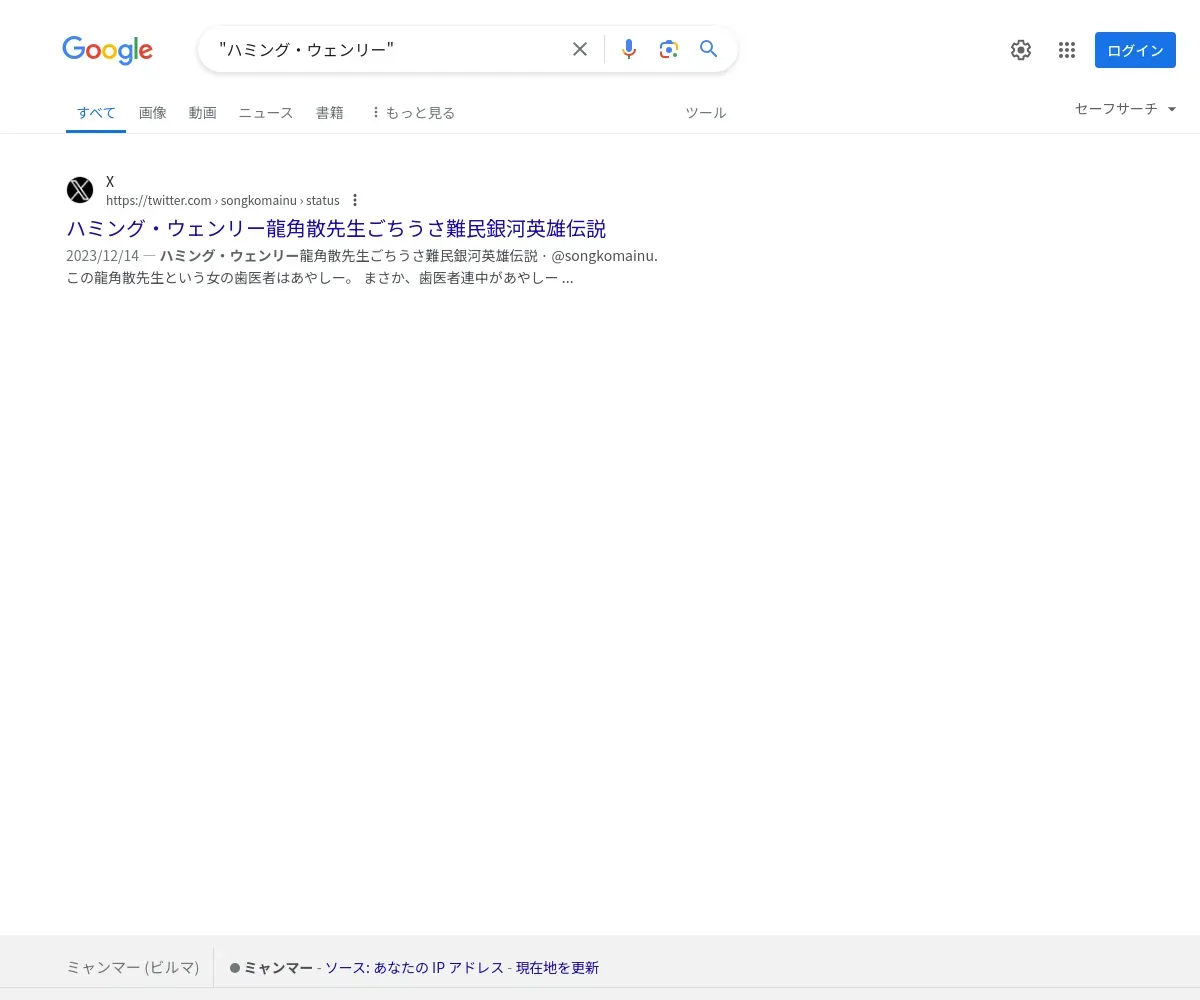Screen dimensions: 1200x1000
Task: Click the Google logo
Action: pos(107,50)
